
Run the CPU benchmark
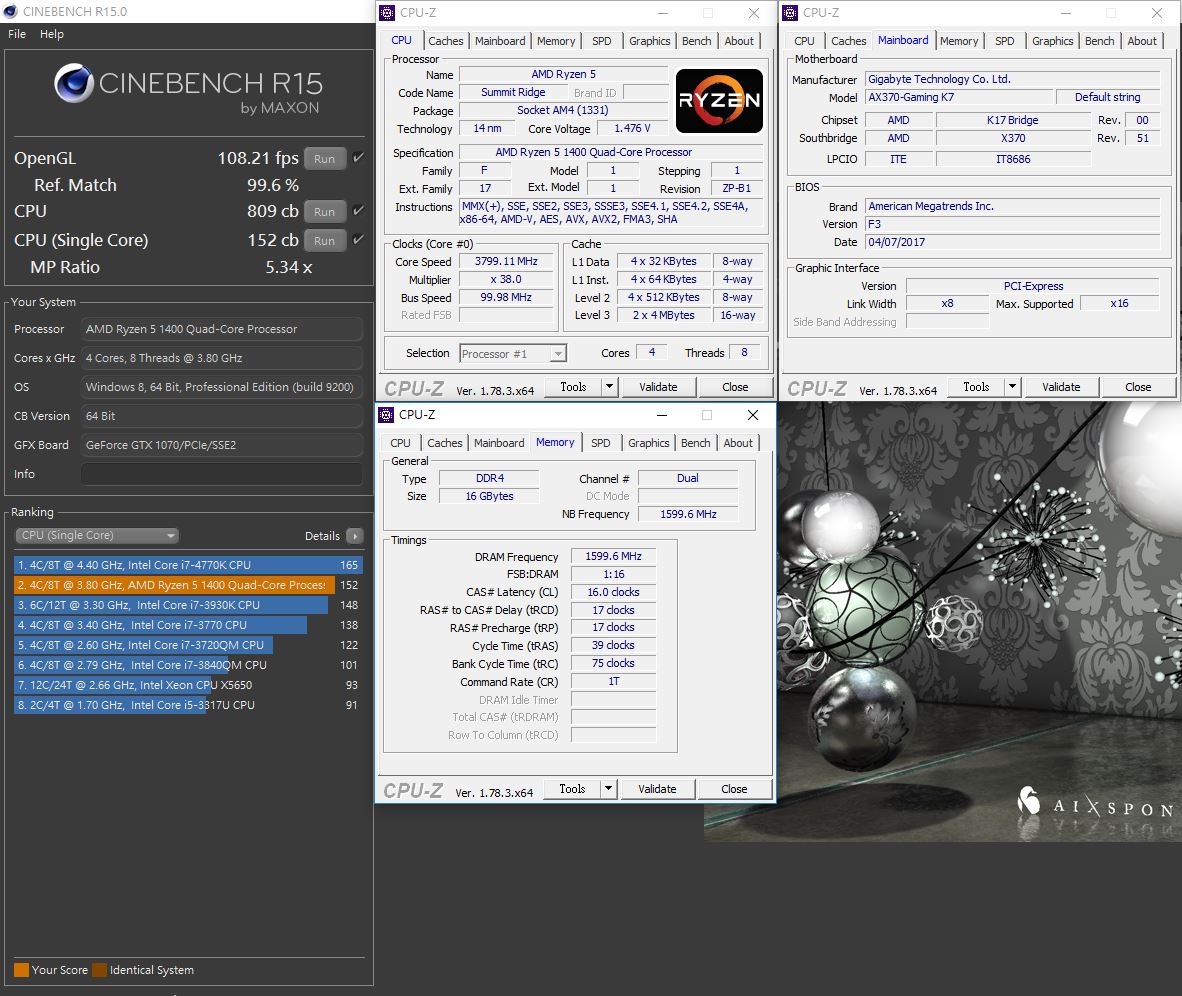(x=325, y=211)
